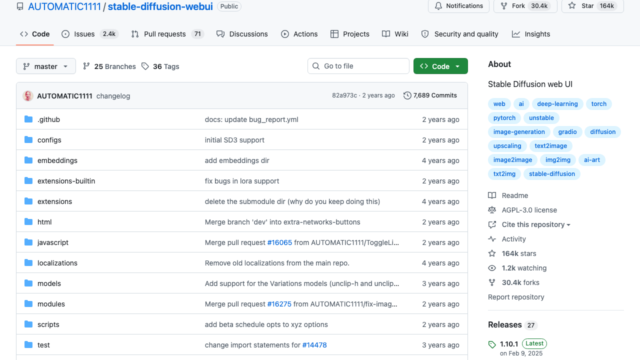Click the Go to file search field
This screenshot has height=360, width=640.
[x=358, y=66]
